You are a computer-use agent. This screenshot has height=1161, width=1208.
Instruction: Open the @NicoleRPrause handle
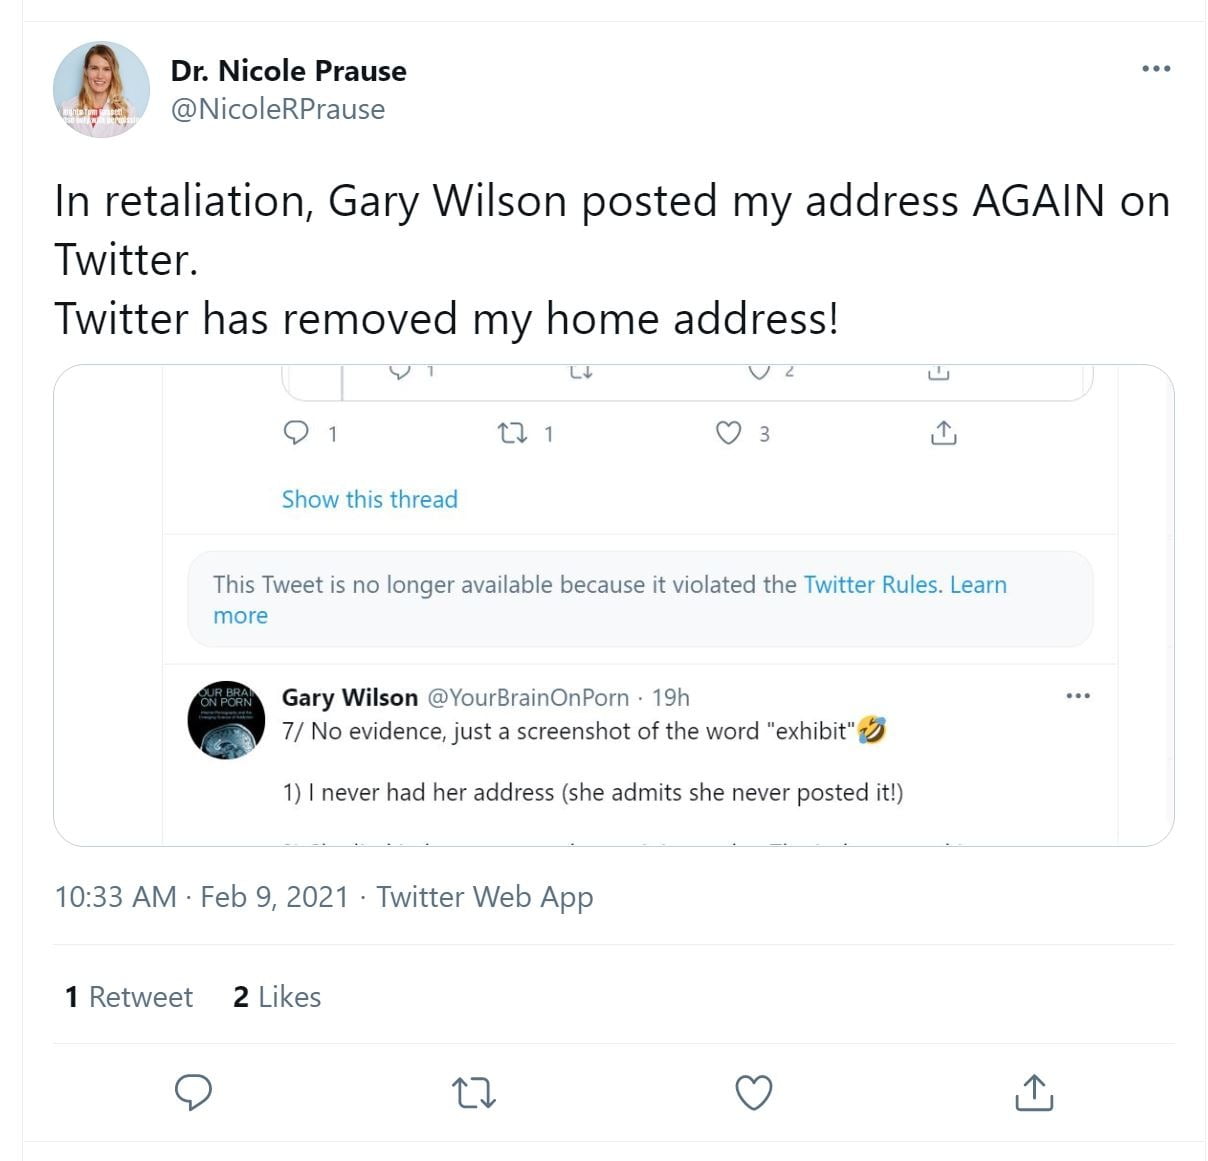277,109
